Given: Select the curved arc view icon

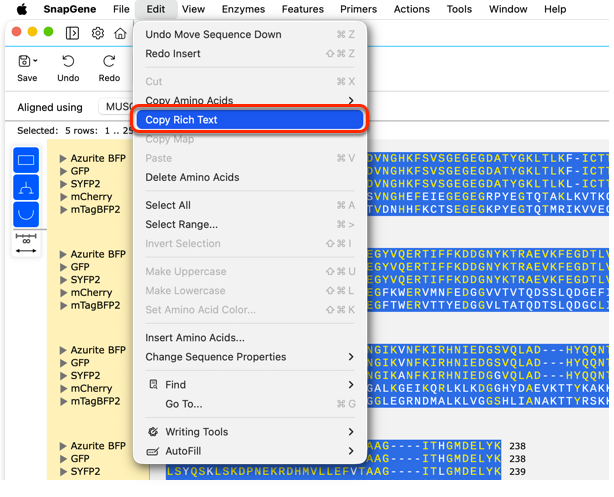Looking at the screenshot, I should [26, 214].
